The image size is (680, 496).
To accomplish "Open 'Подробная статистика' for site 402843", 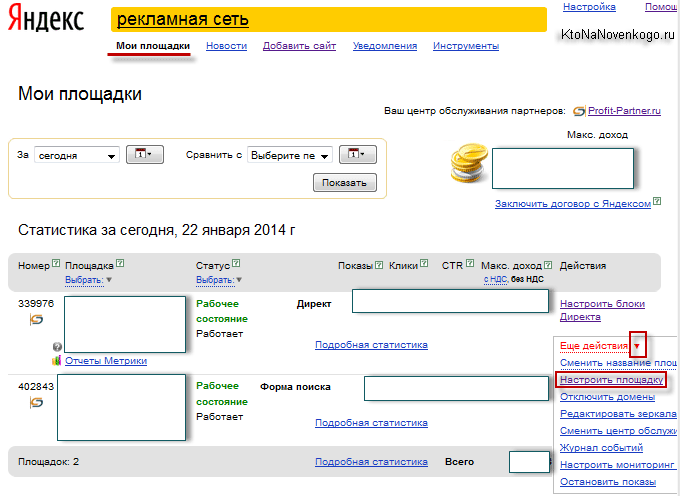I will (x=371, y=423).
